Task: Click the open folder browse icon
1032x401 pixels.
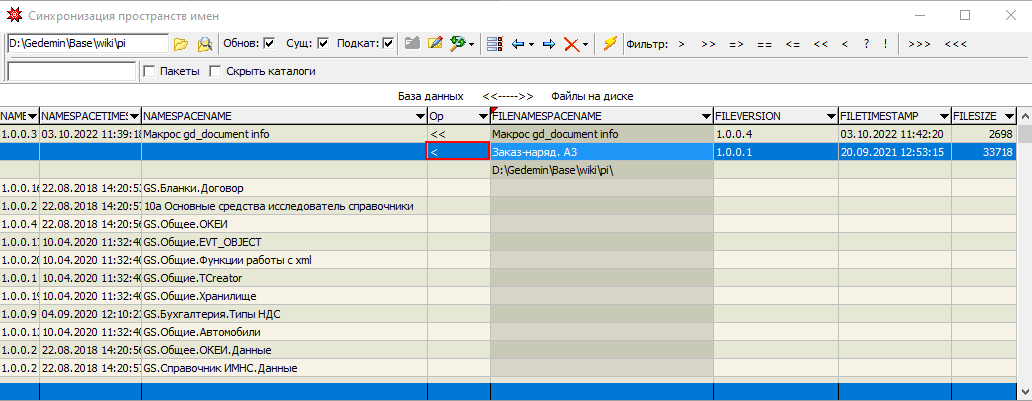Action: tap(181, 44)
